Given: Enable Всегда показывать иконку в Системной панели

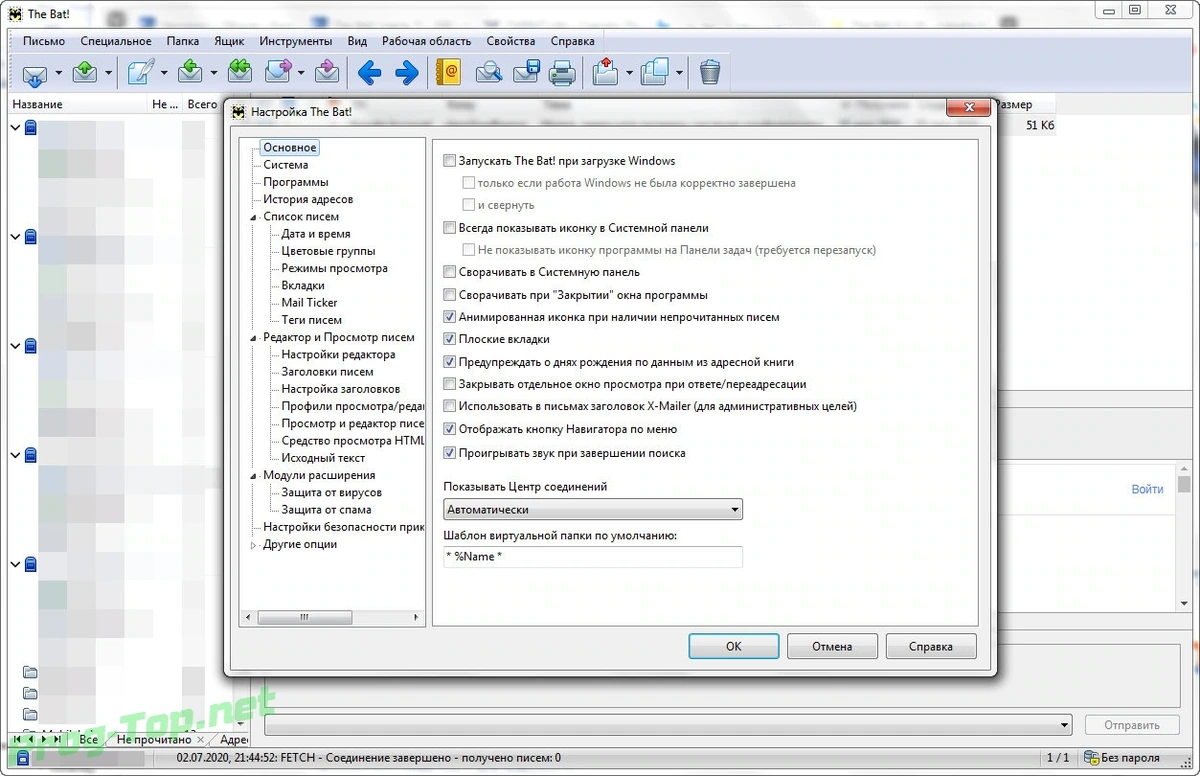Looking at the screenshot, I should tap(450, 228).
